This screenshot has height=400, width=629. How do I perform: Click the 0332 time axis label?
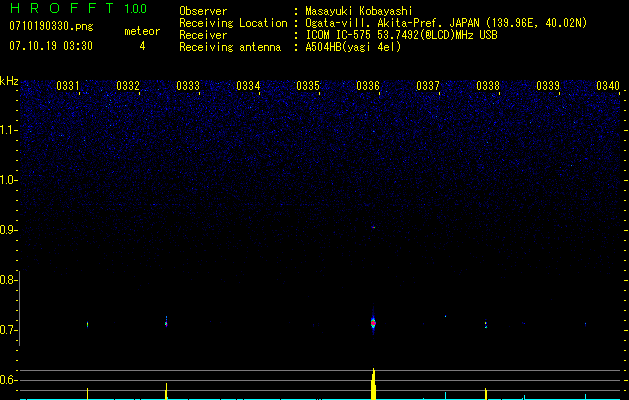128,86
